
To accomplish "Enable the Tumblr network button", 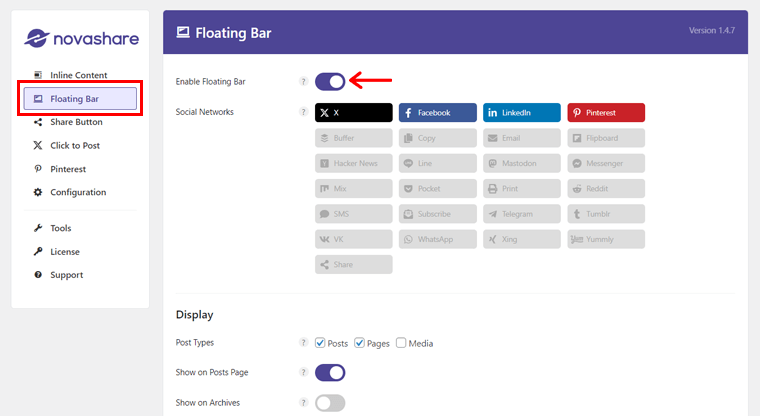I will coord(606,214).
